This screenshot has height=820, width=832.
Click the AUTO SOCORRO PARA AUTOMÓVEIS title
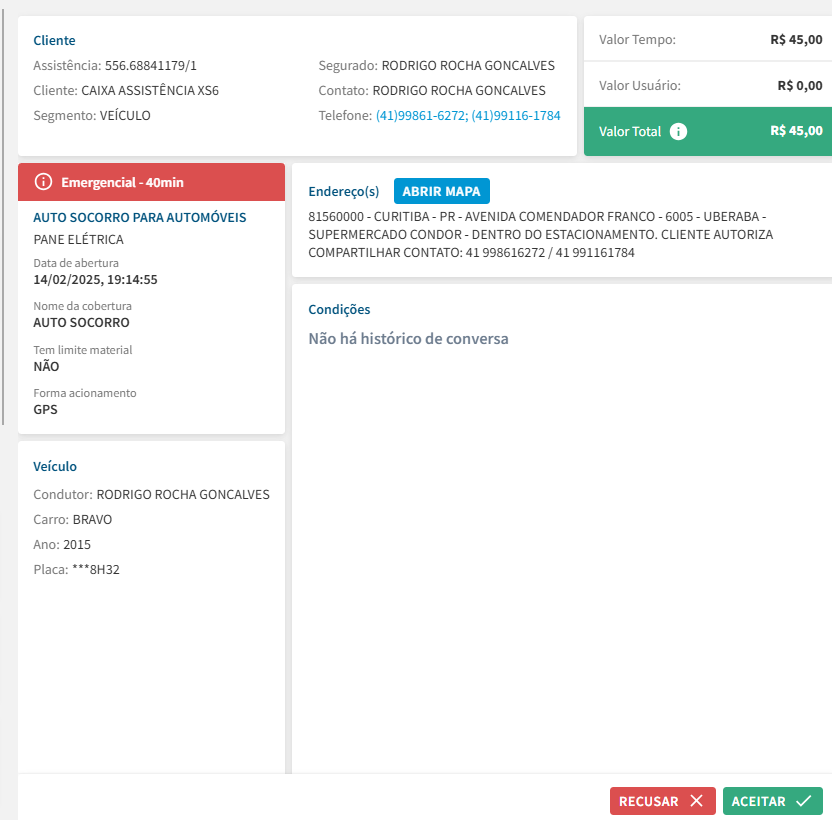click(x=140, y=217)
